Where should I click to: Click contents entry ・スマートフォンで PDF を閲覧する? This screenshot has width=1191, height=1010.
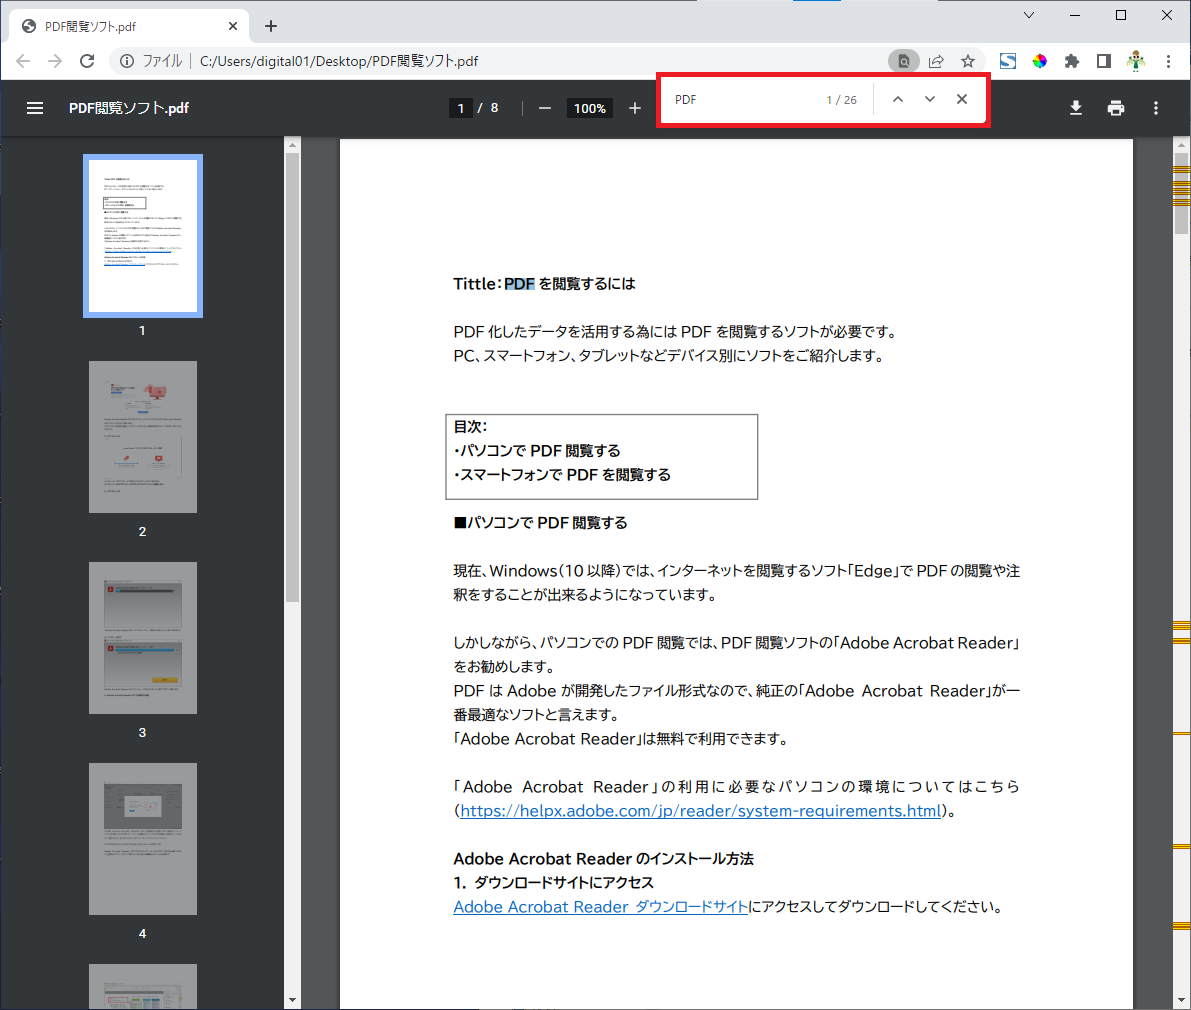coord(562,475)
